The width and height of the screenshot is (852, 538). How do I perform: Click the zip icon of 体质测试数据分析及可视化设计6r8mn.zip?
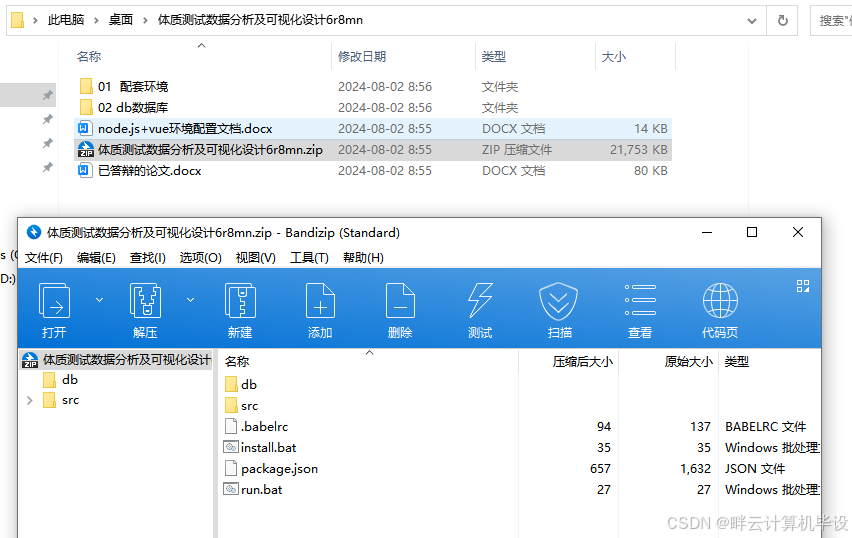point(86,149)
